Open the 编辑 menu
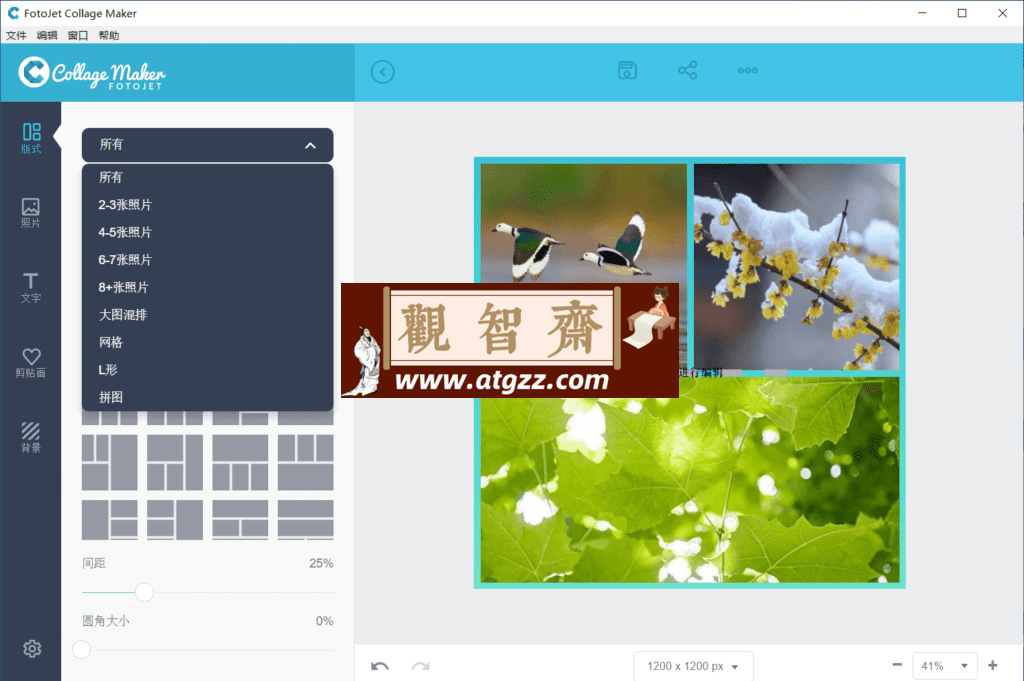Viewport: 1024px width, 681px height. click(47, 35)
